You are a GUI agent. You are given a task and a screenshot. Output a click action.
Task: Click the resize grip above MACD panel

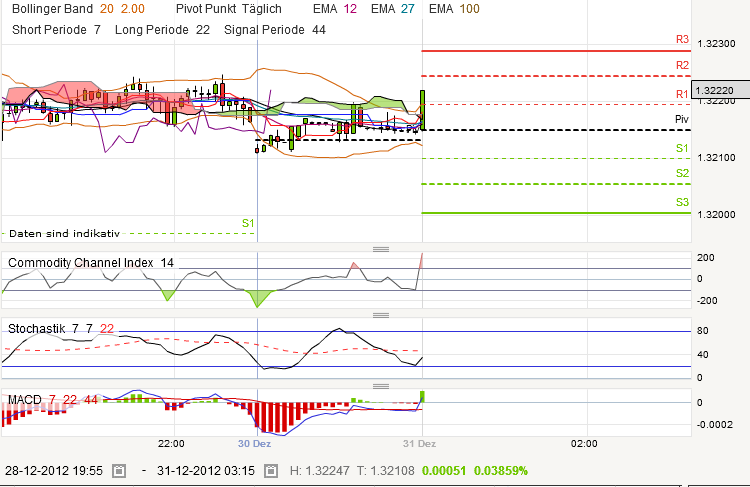coord(380,385)
